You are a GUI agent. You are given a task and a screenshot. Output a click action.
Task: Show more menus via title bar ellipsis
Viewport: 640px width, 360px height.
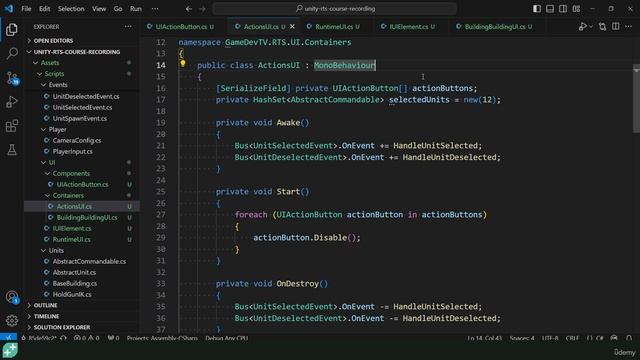tap(155, 9)
